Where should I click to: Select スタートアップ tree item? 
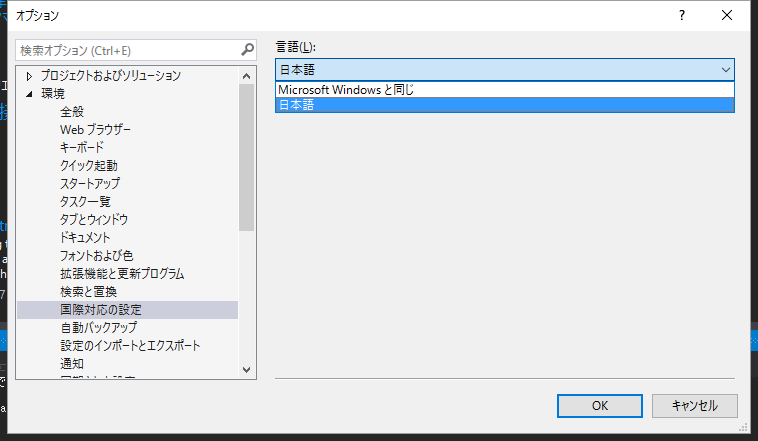(90, 183)
